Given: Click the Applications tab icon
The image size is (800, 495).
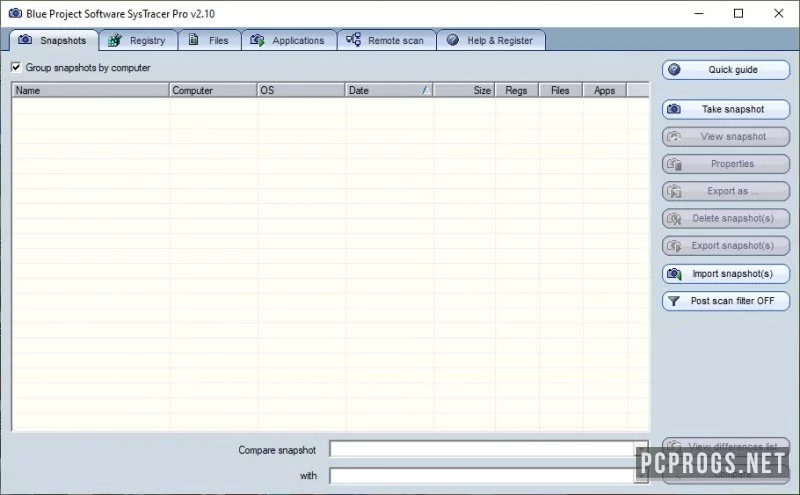Looking at the screenshot, I should (257, 40).
